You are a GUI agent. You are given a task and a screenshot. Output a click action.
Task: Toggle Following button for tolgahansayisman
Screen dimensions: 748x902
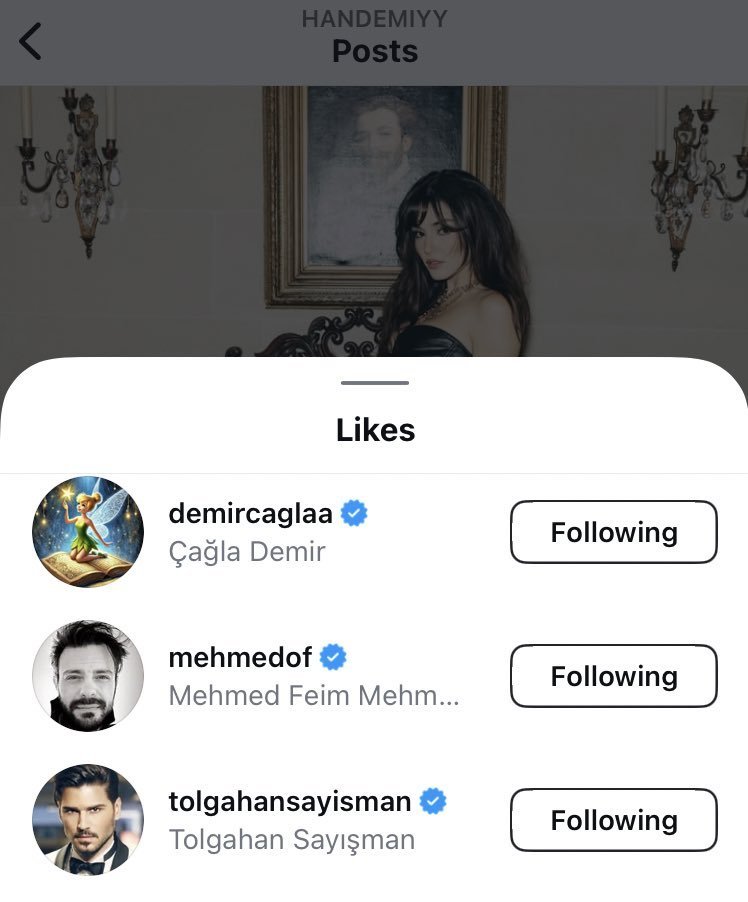[x=613, y=820]
